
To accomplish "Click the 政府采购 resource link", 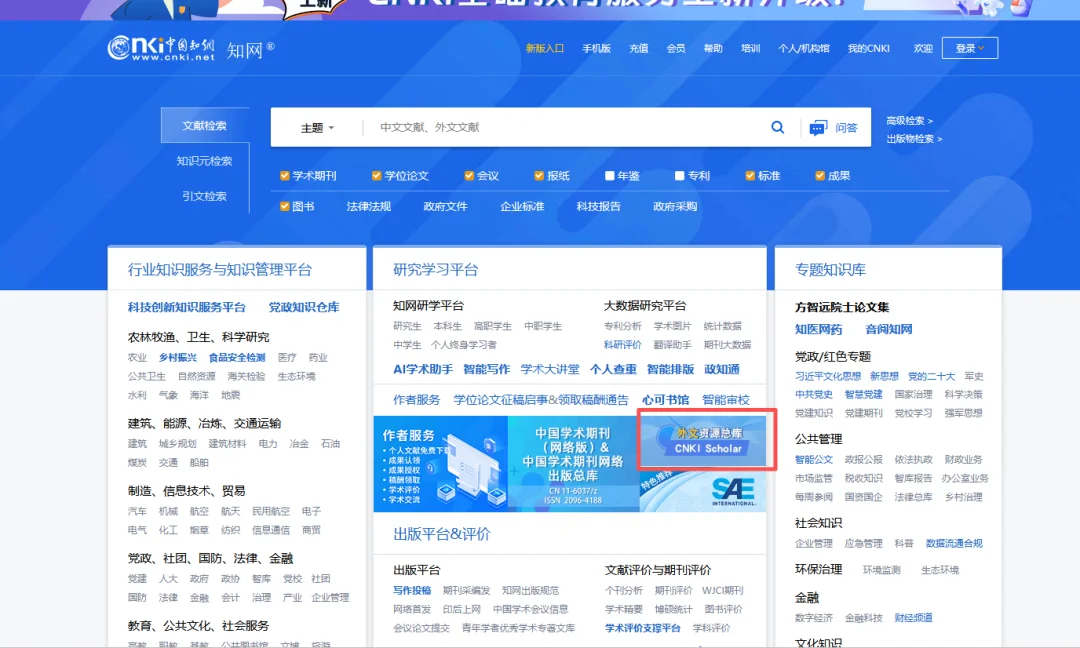I will point(675,206).
